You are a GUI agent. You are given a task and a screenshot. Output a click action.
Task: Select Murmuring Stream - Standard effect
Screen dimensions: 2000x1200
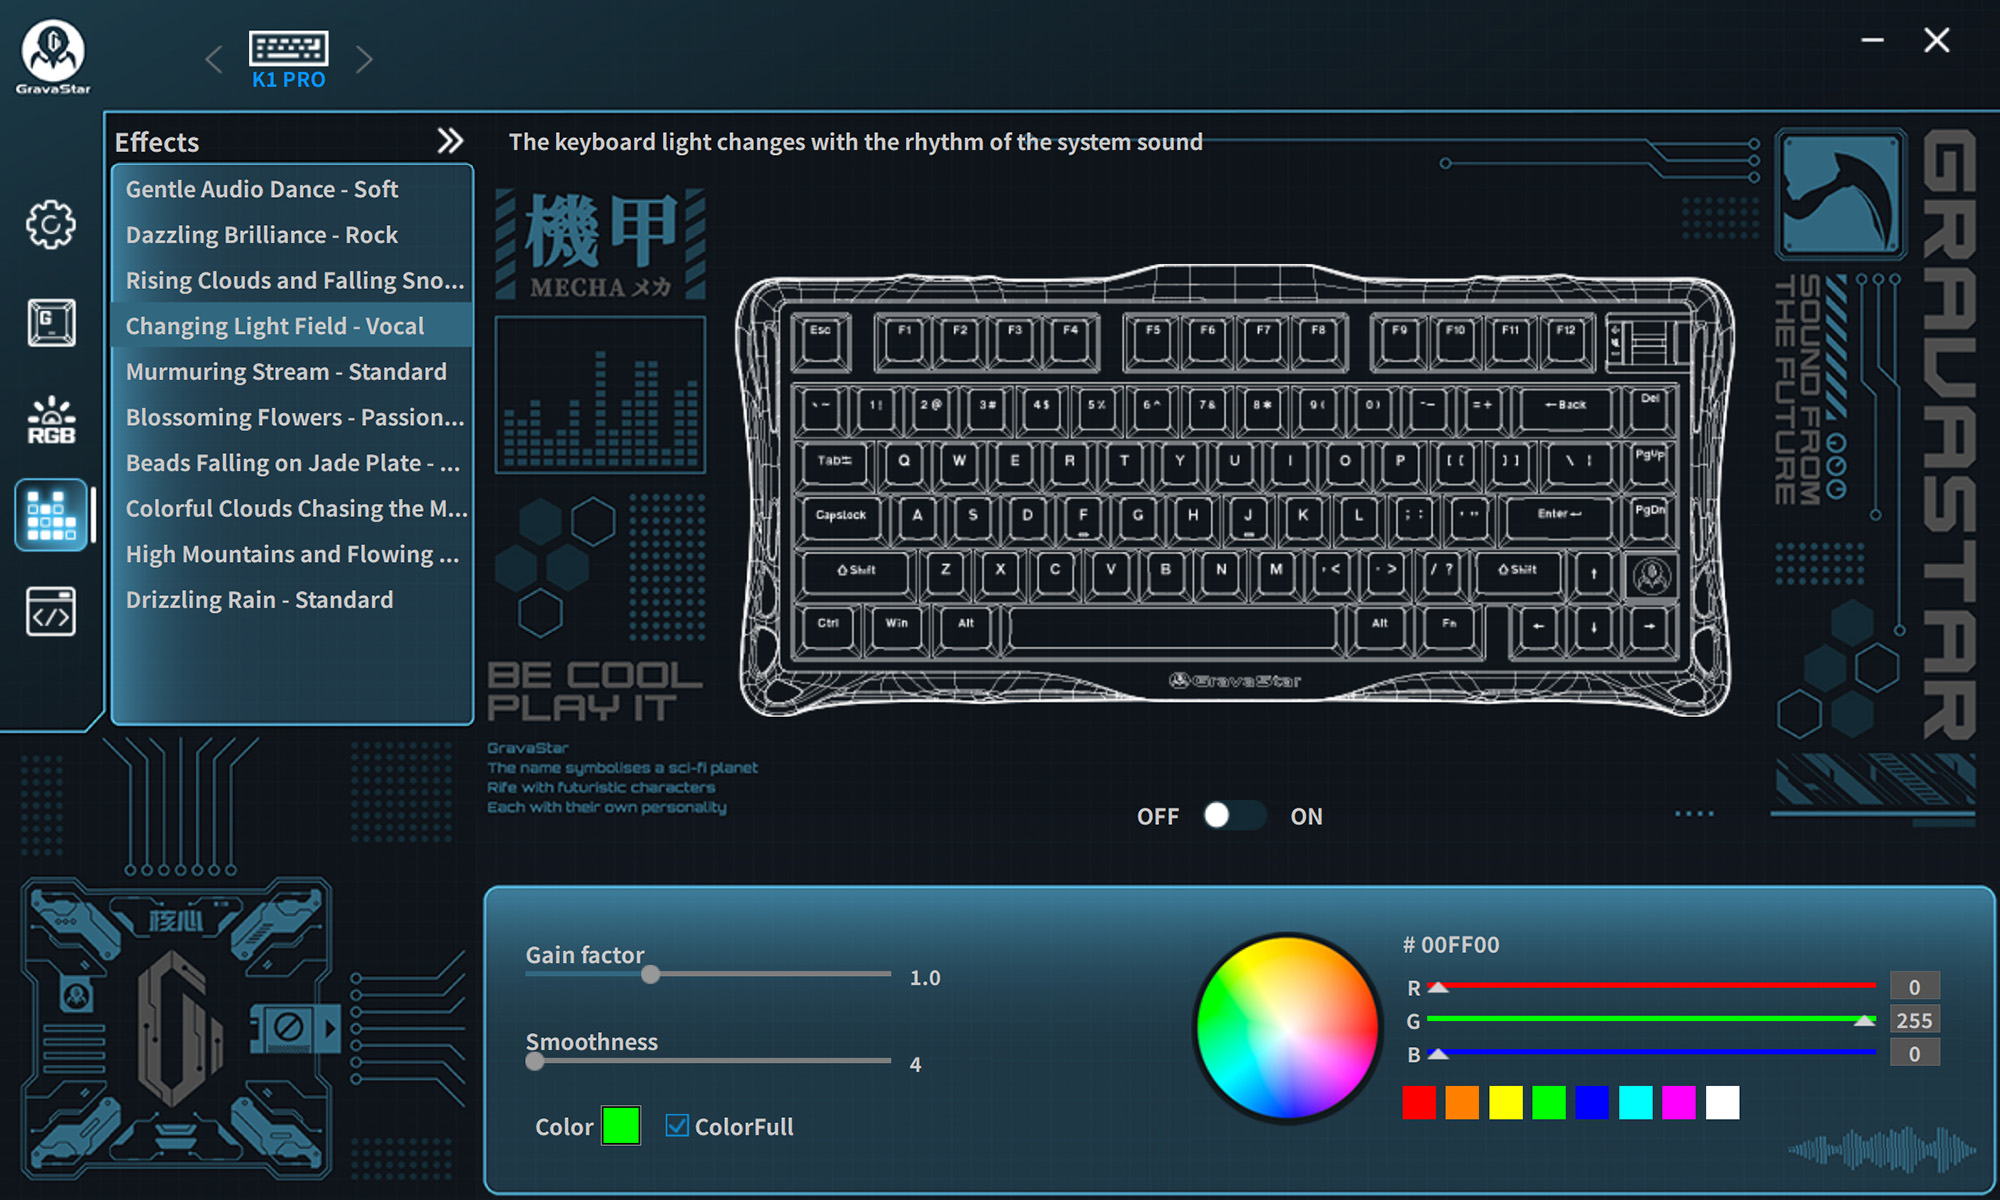[291, 372]
